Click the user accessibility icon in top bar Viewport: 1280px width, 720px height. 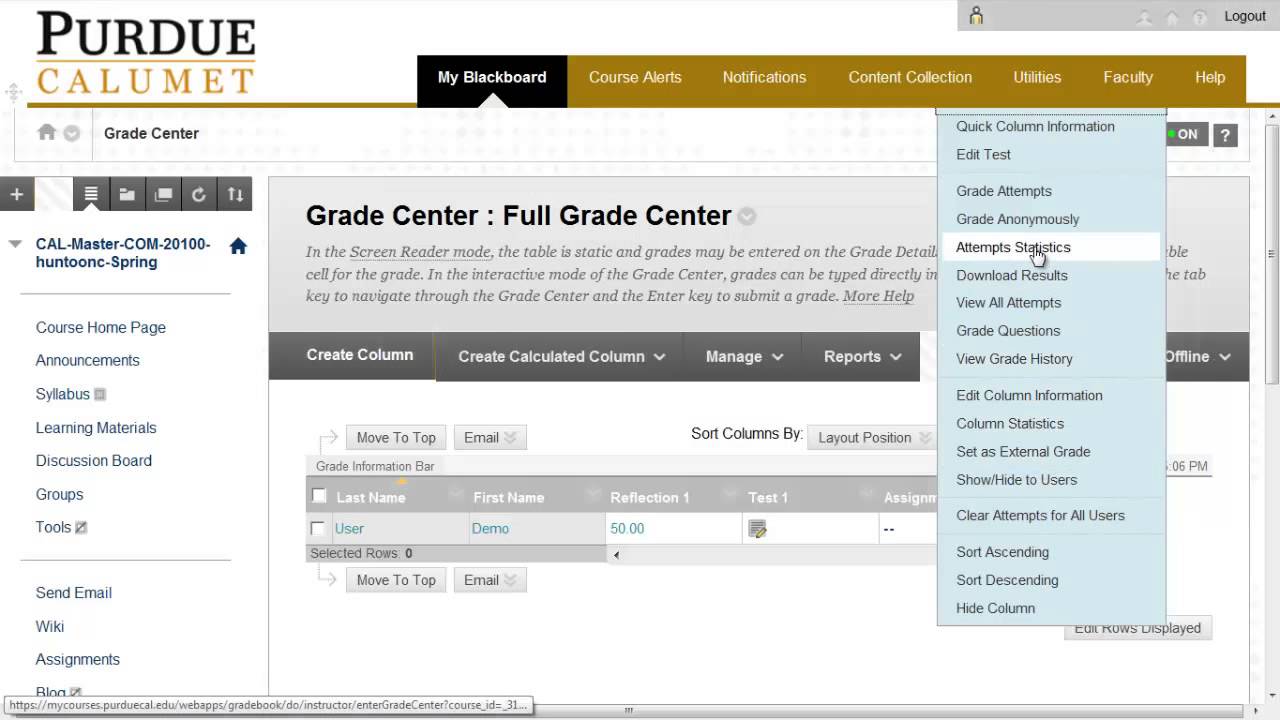(976, 16)
